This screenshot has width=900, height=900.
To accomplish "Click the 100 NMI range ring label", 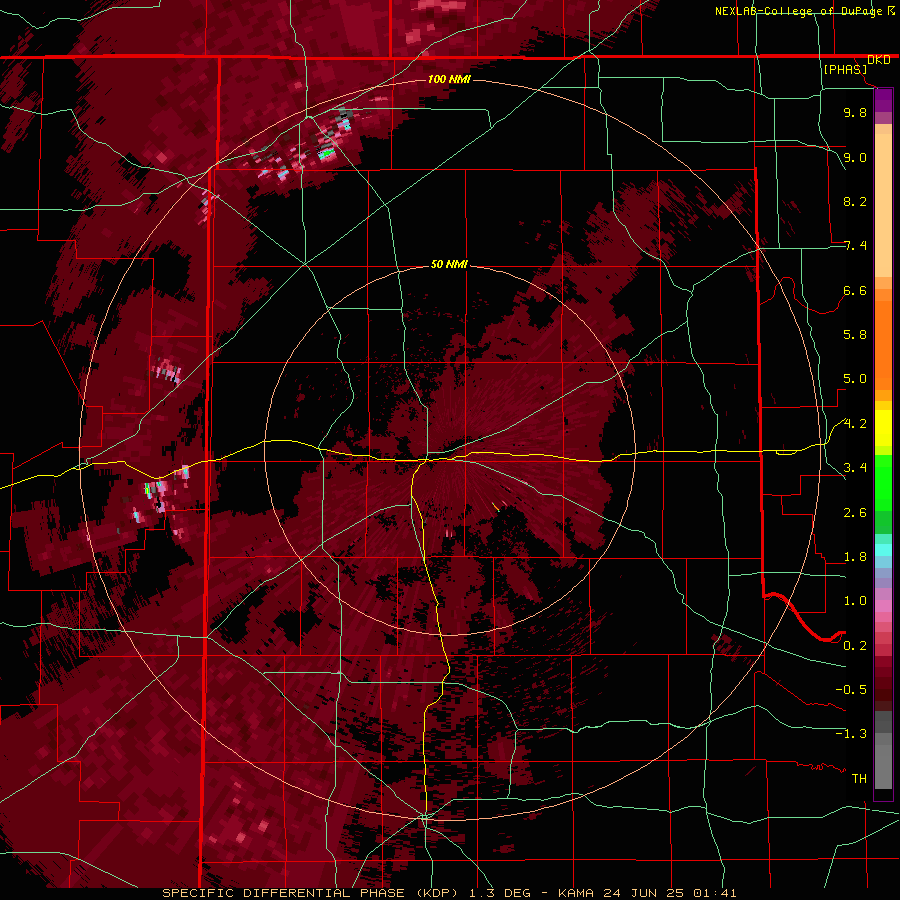I will point(449,79).
